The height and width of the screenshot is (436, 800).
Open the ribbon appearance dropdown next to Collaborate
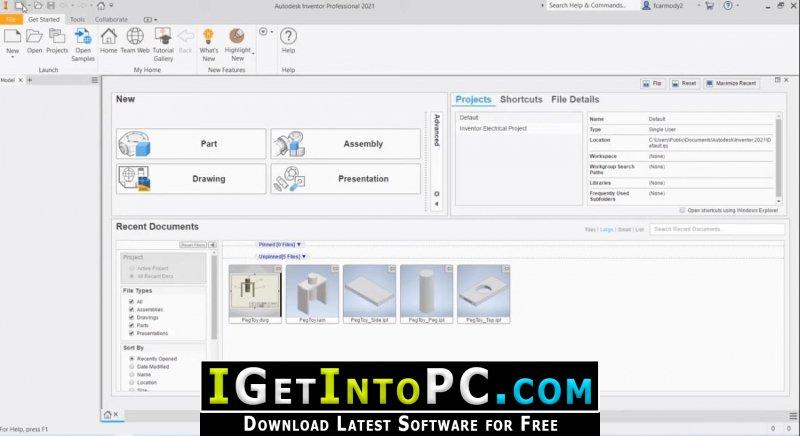coord(151,19)
